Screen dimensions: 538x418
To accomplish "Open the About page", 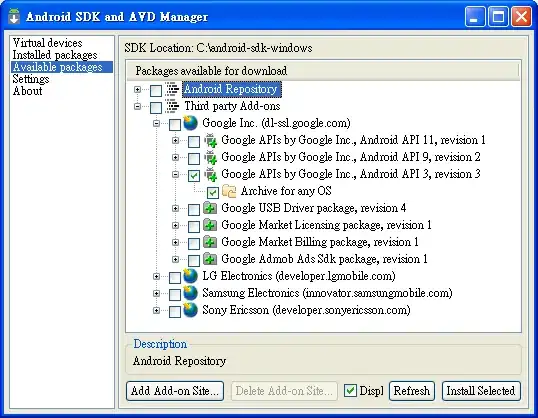I will click(x=27, y=91).
